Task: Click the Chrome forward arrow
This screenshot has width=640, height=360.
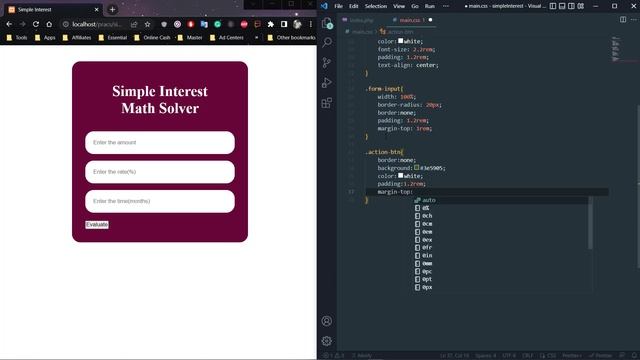Action: point(22,24)
